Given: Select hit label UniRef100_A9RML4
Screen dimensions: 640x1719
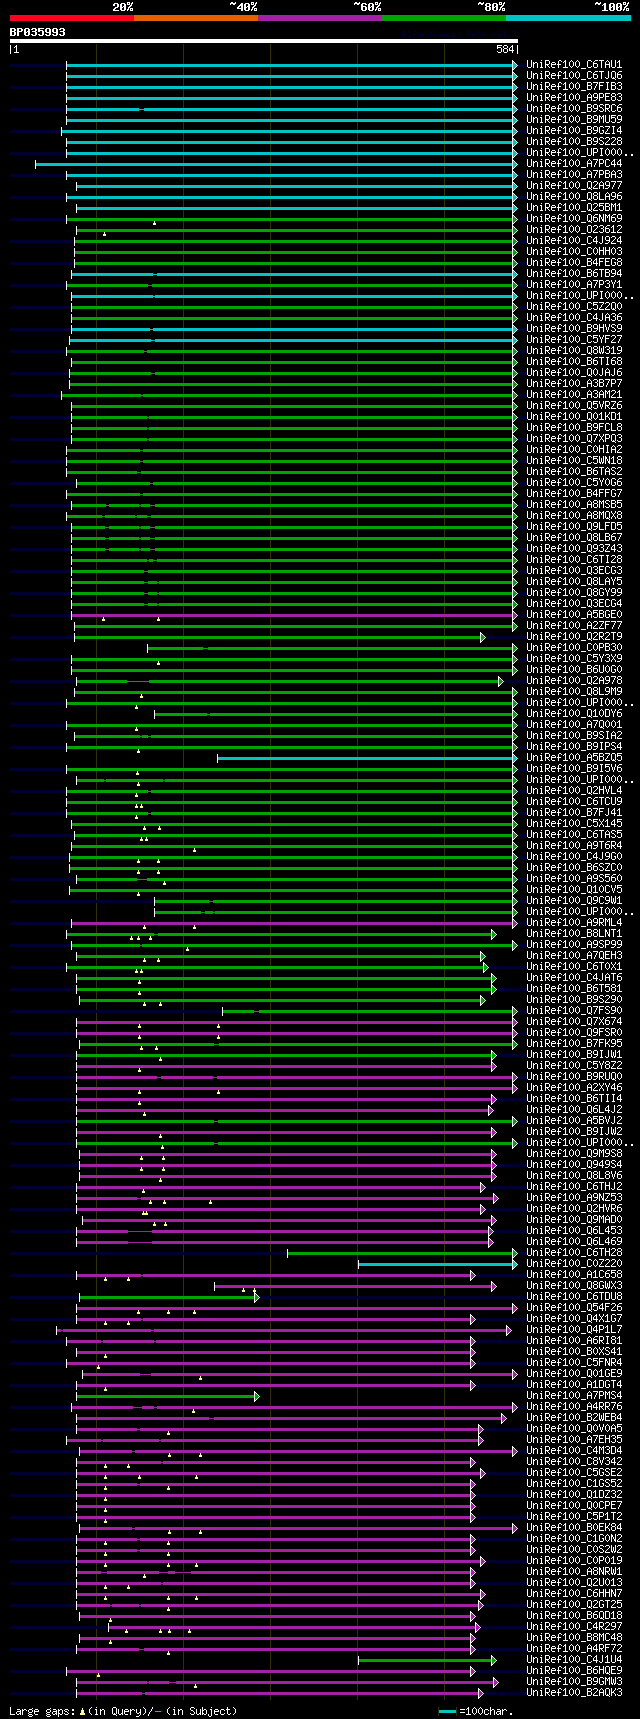Looking at the screenshot, I should [x=574, y=923].
